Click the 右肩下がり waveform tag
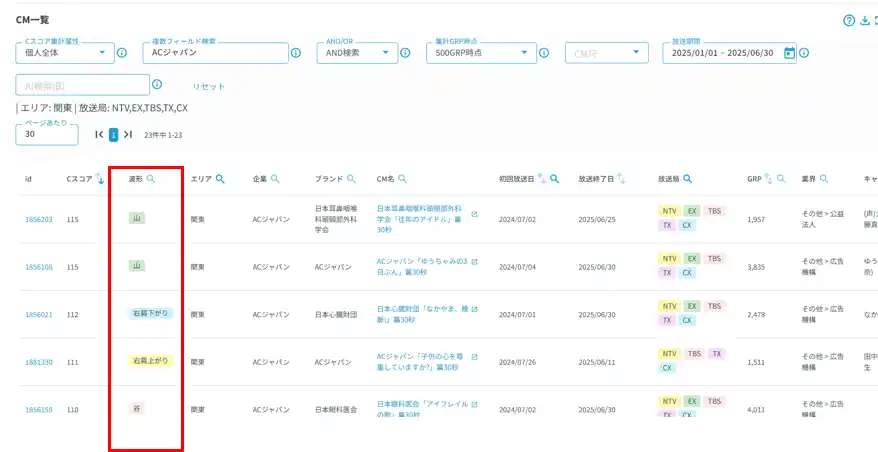The width and height of the screenshot is (878, 452). 150,314
